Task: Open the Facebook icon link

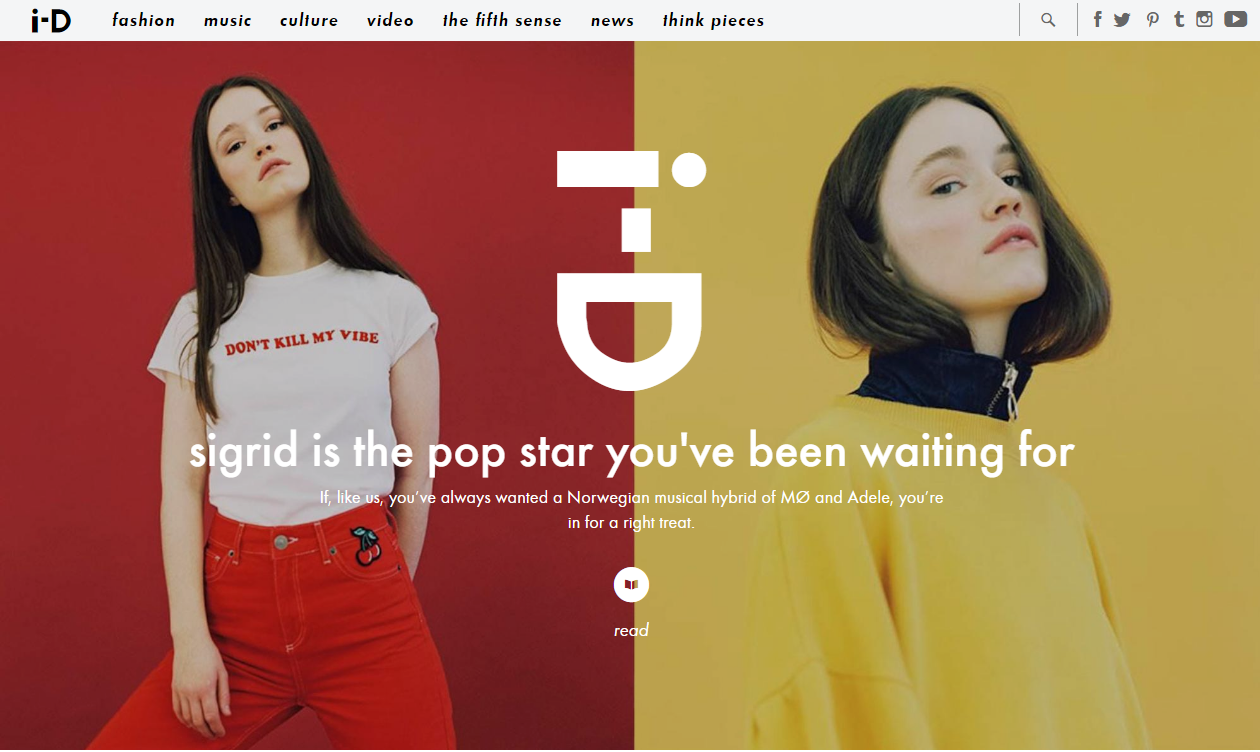Action: 1097,19
